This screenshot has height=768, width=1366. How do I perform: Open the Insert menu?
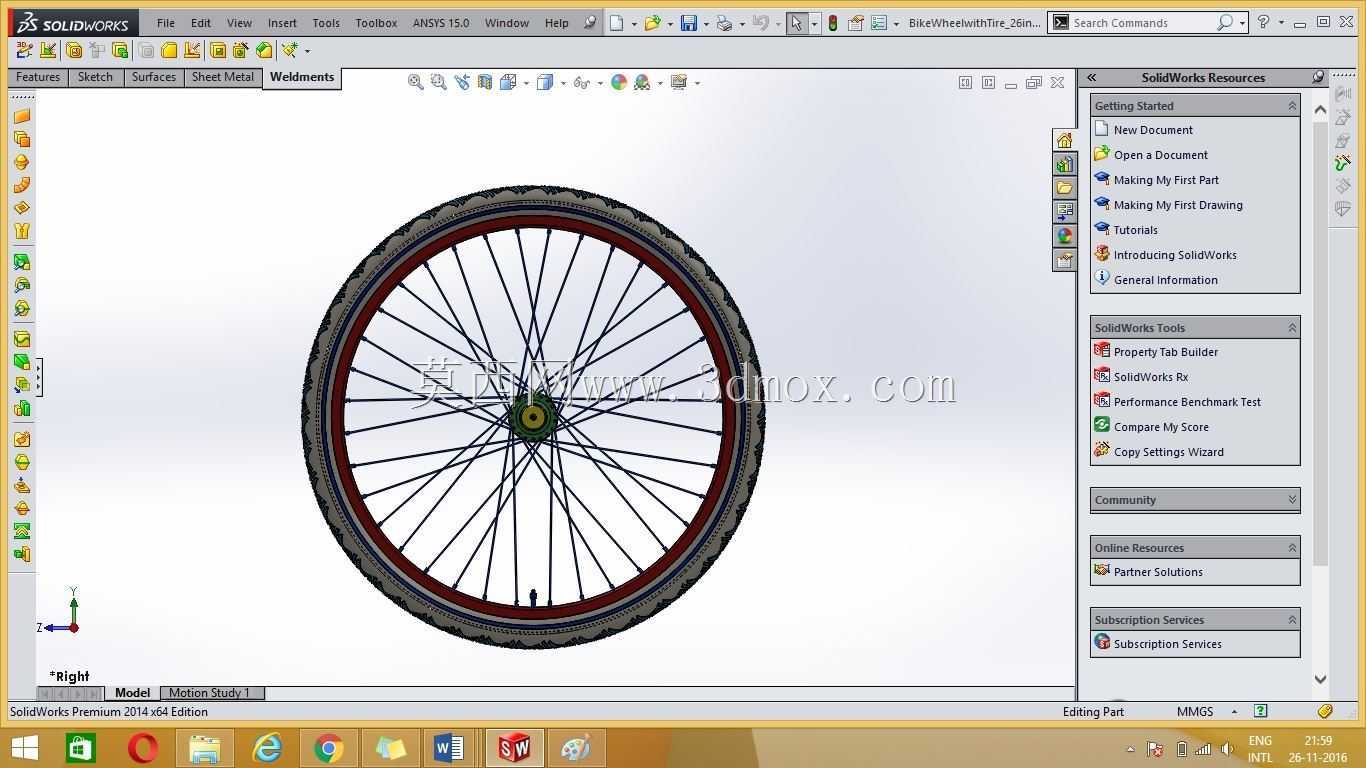tap(282, 22)
